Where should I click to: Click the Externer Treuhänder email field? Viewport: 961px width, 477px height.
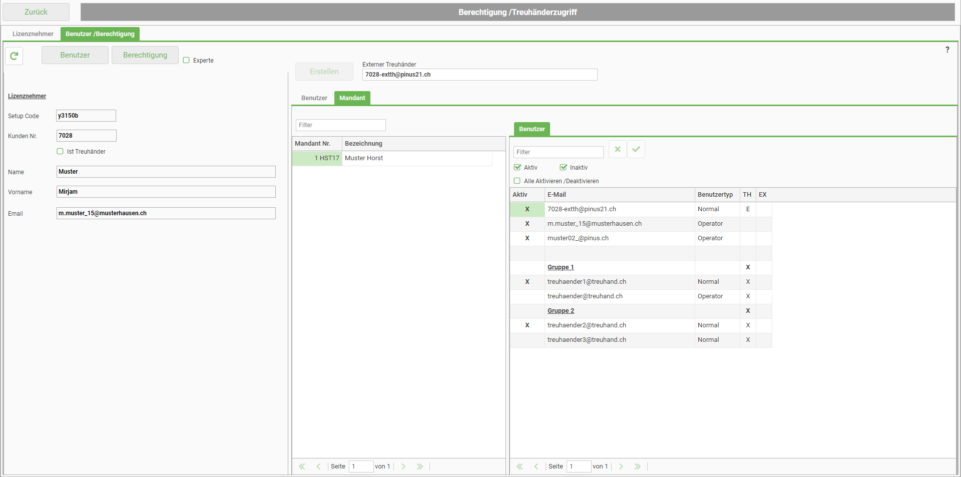[479, 74]
